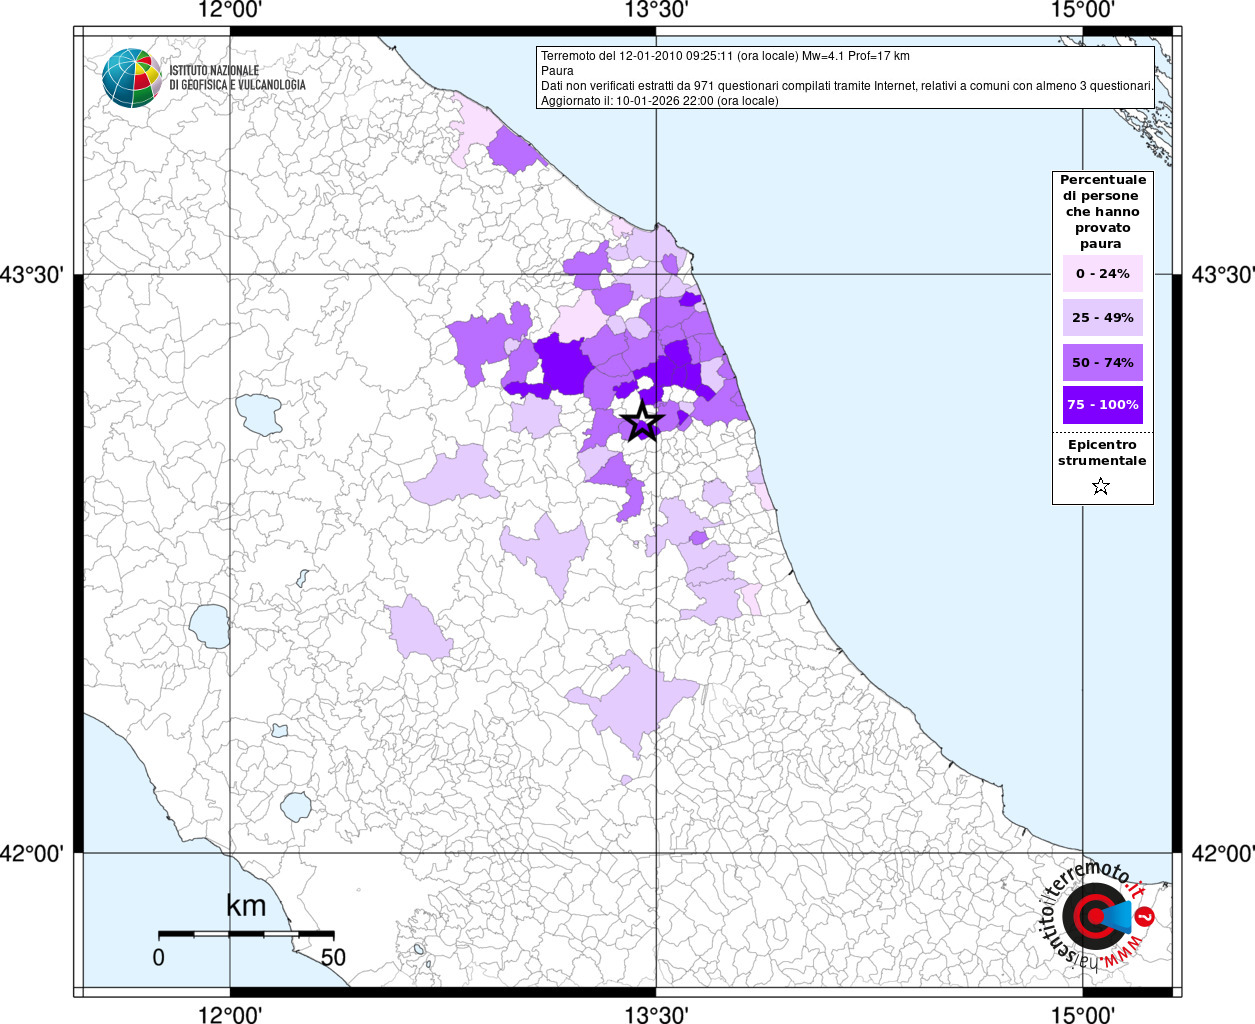Click the epicenter star on the map
This screenshot has height=1024, width=1255.
[x=642, y=421]
